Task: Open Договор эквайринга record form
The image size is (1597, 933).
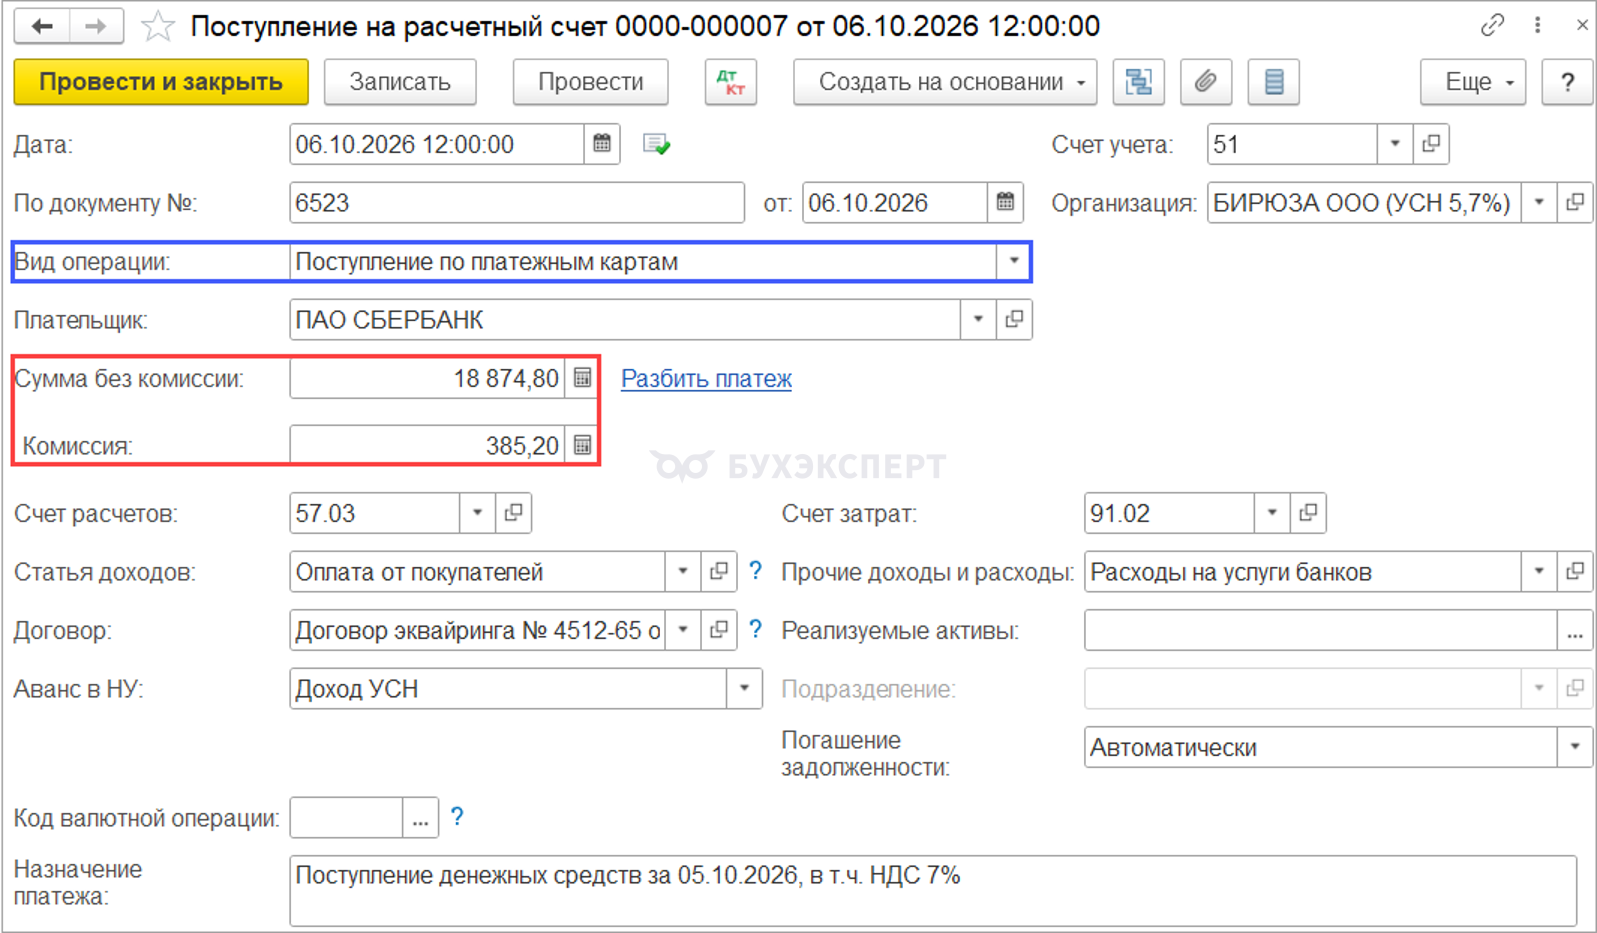Action: (719, 630)
